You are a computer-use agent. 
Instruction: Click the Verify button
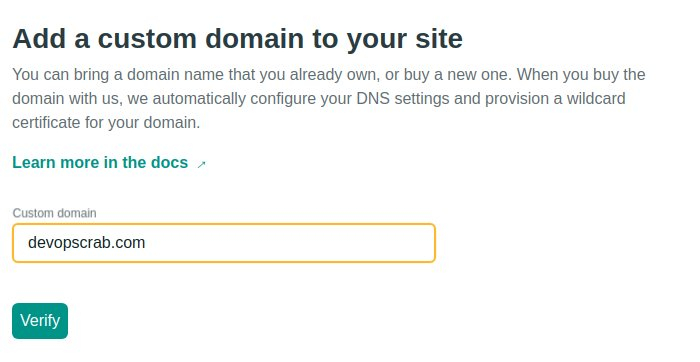[40, 321]
